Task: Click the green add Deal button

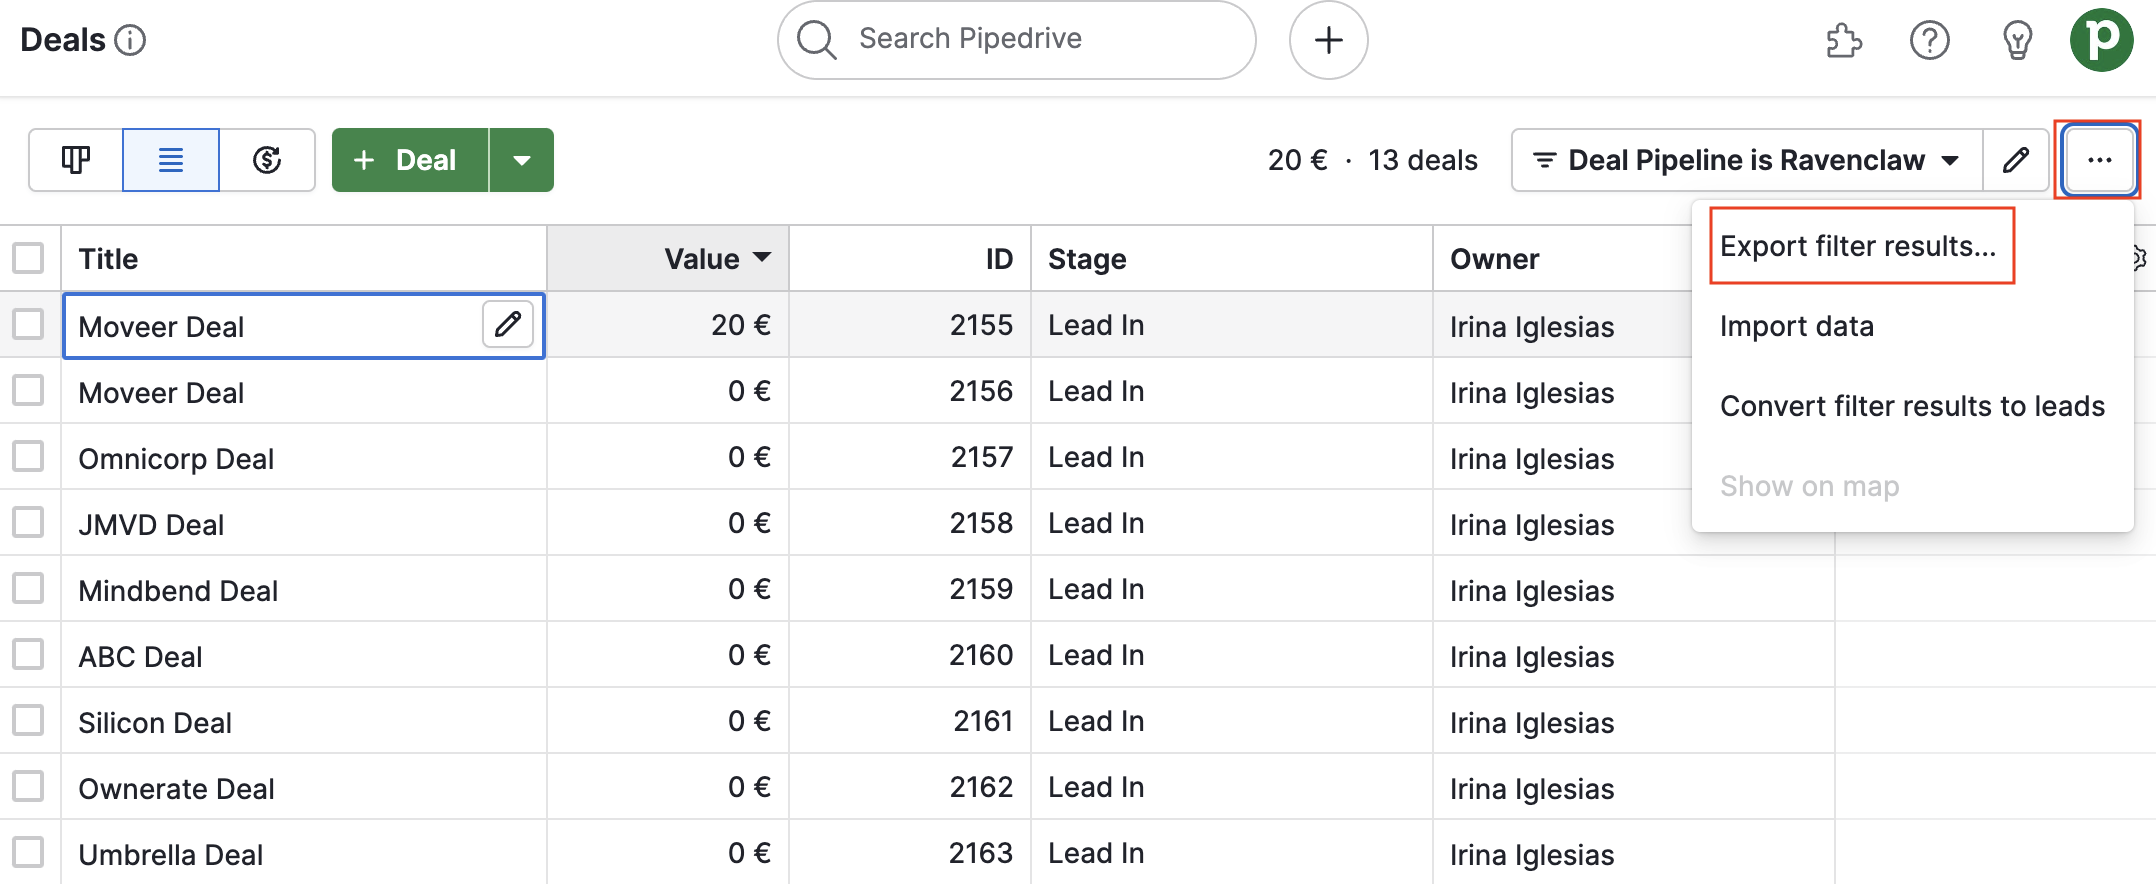Action: 410,160
